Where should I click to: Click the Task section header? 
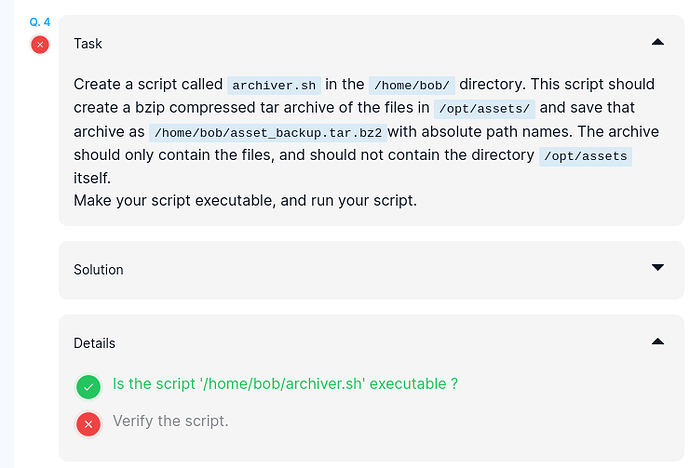tap(88, 44)
